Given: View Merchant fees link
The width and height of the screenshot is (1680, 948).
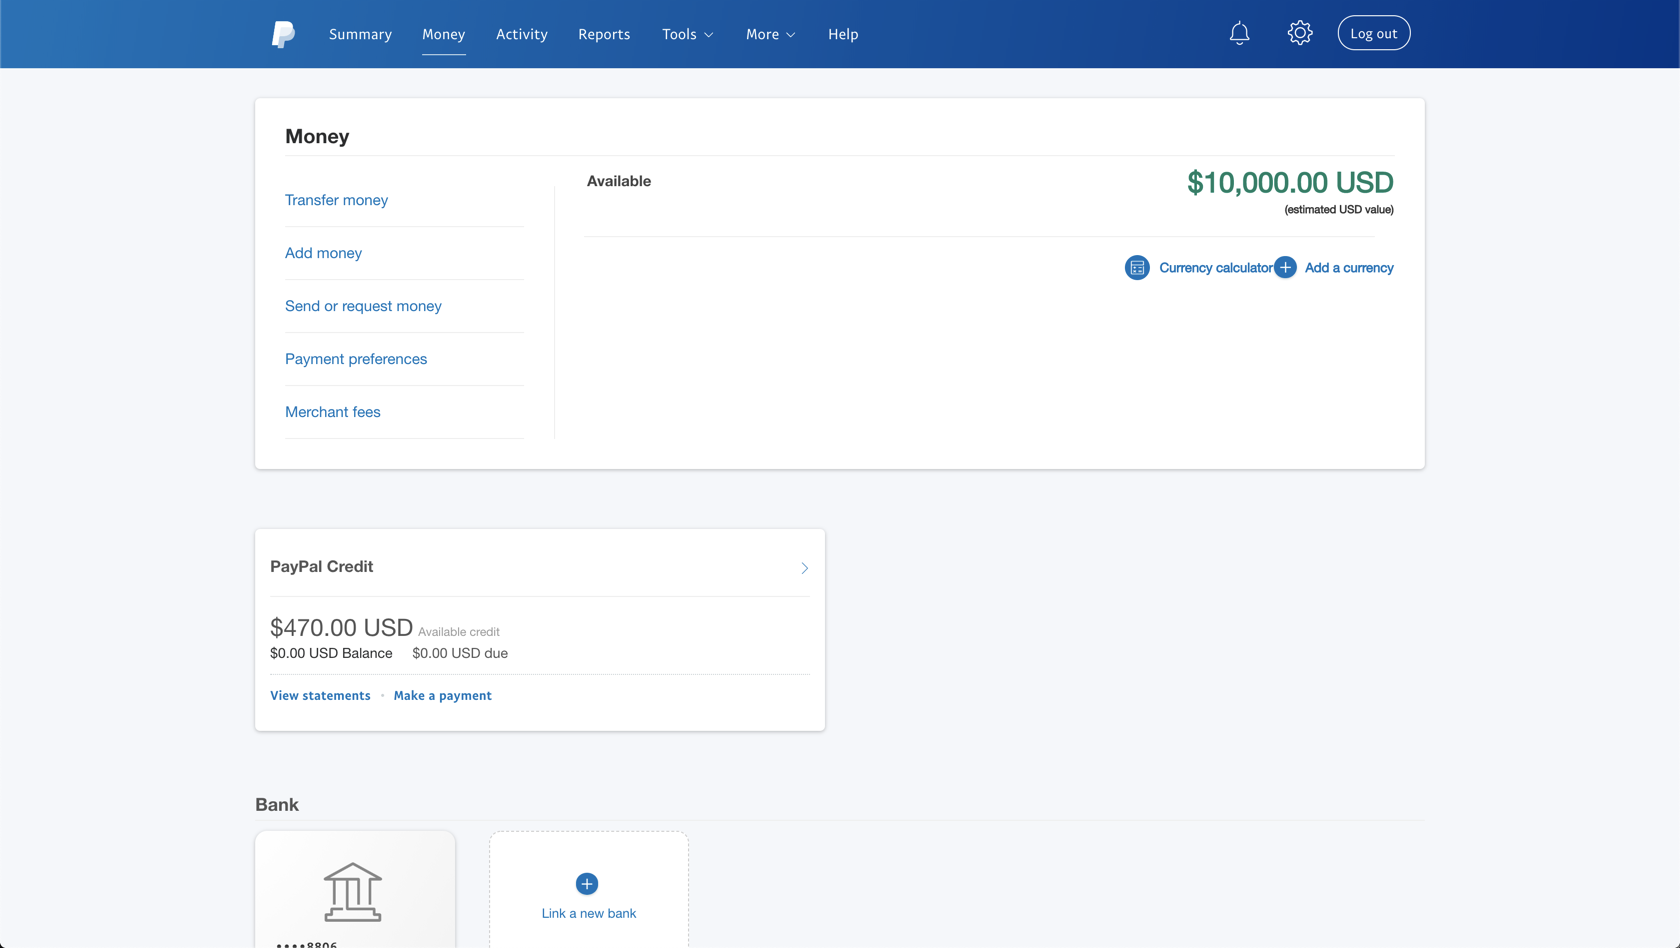Looking at the screenshot, I should pyautogui.click(x=332, y=412).
